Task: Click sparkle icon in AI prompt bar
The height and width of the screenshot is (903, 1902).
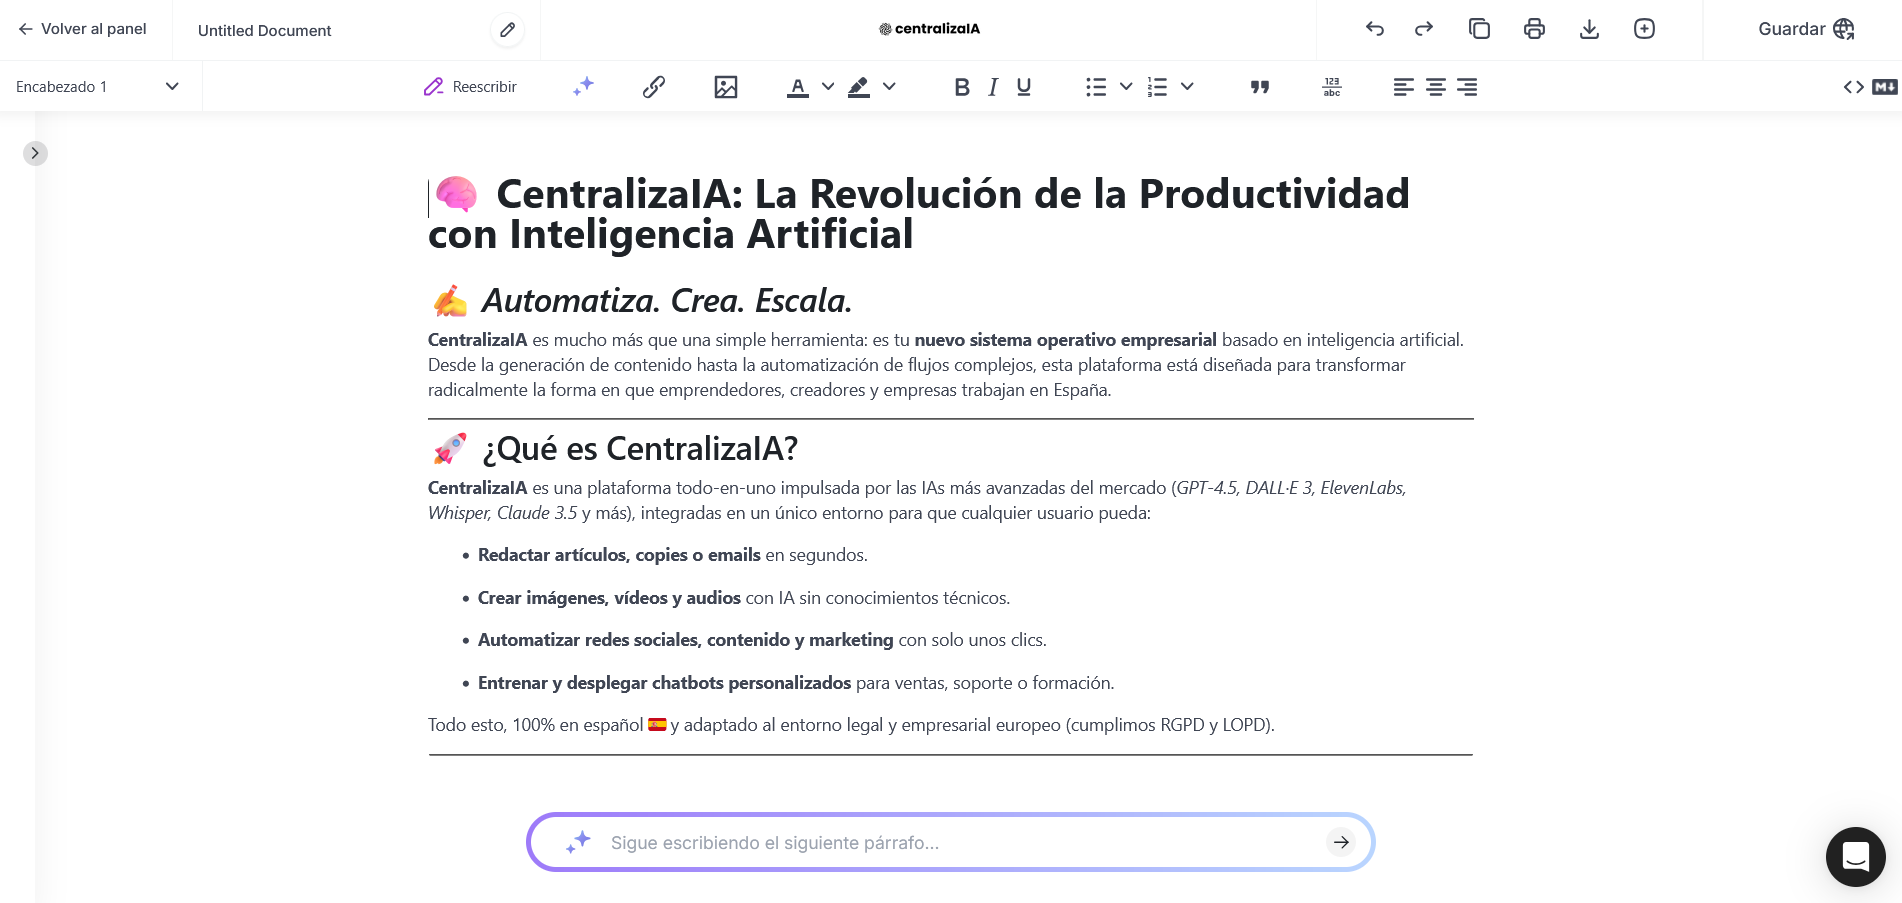Action: click(x=578, y=842)
